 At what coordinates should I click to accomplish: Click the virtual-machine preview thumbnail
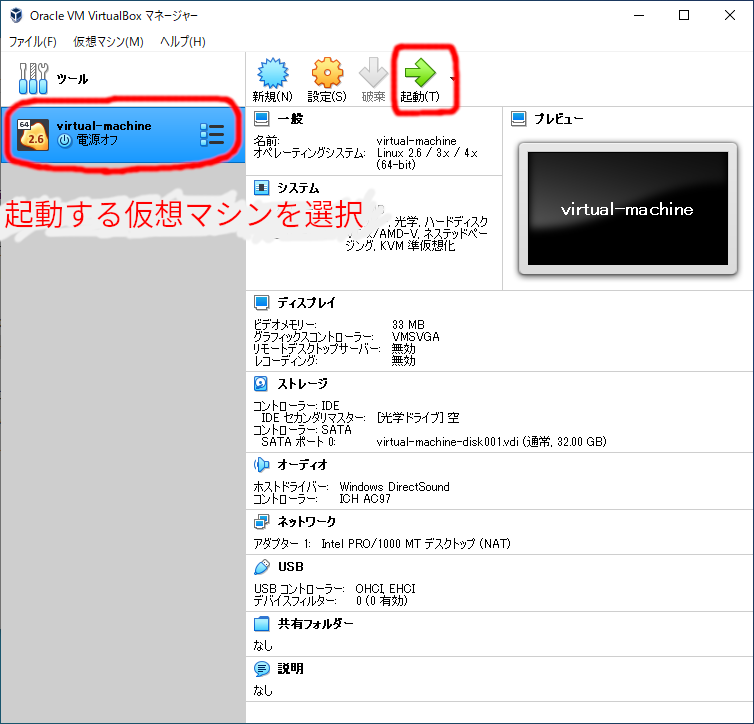[628, 208]
